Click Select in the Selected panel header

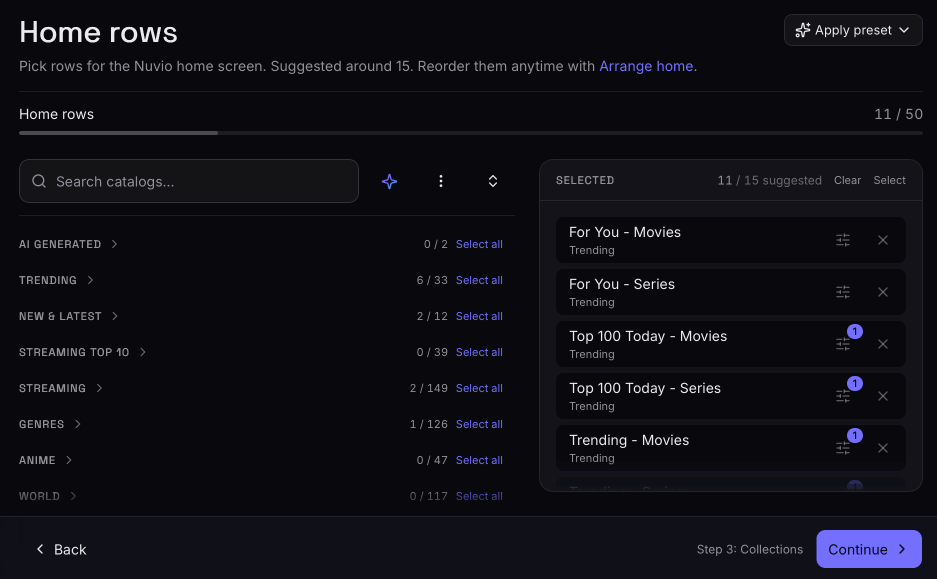(889, 180)
